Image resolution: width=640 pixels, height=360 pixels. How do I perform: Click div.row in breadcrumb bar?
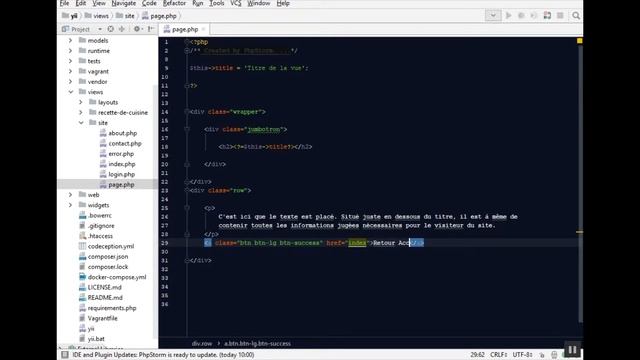(x=202, y=343)
